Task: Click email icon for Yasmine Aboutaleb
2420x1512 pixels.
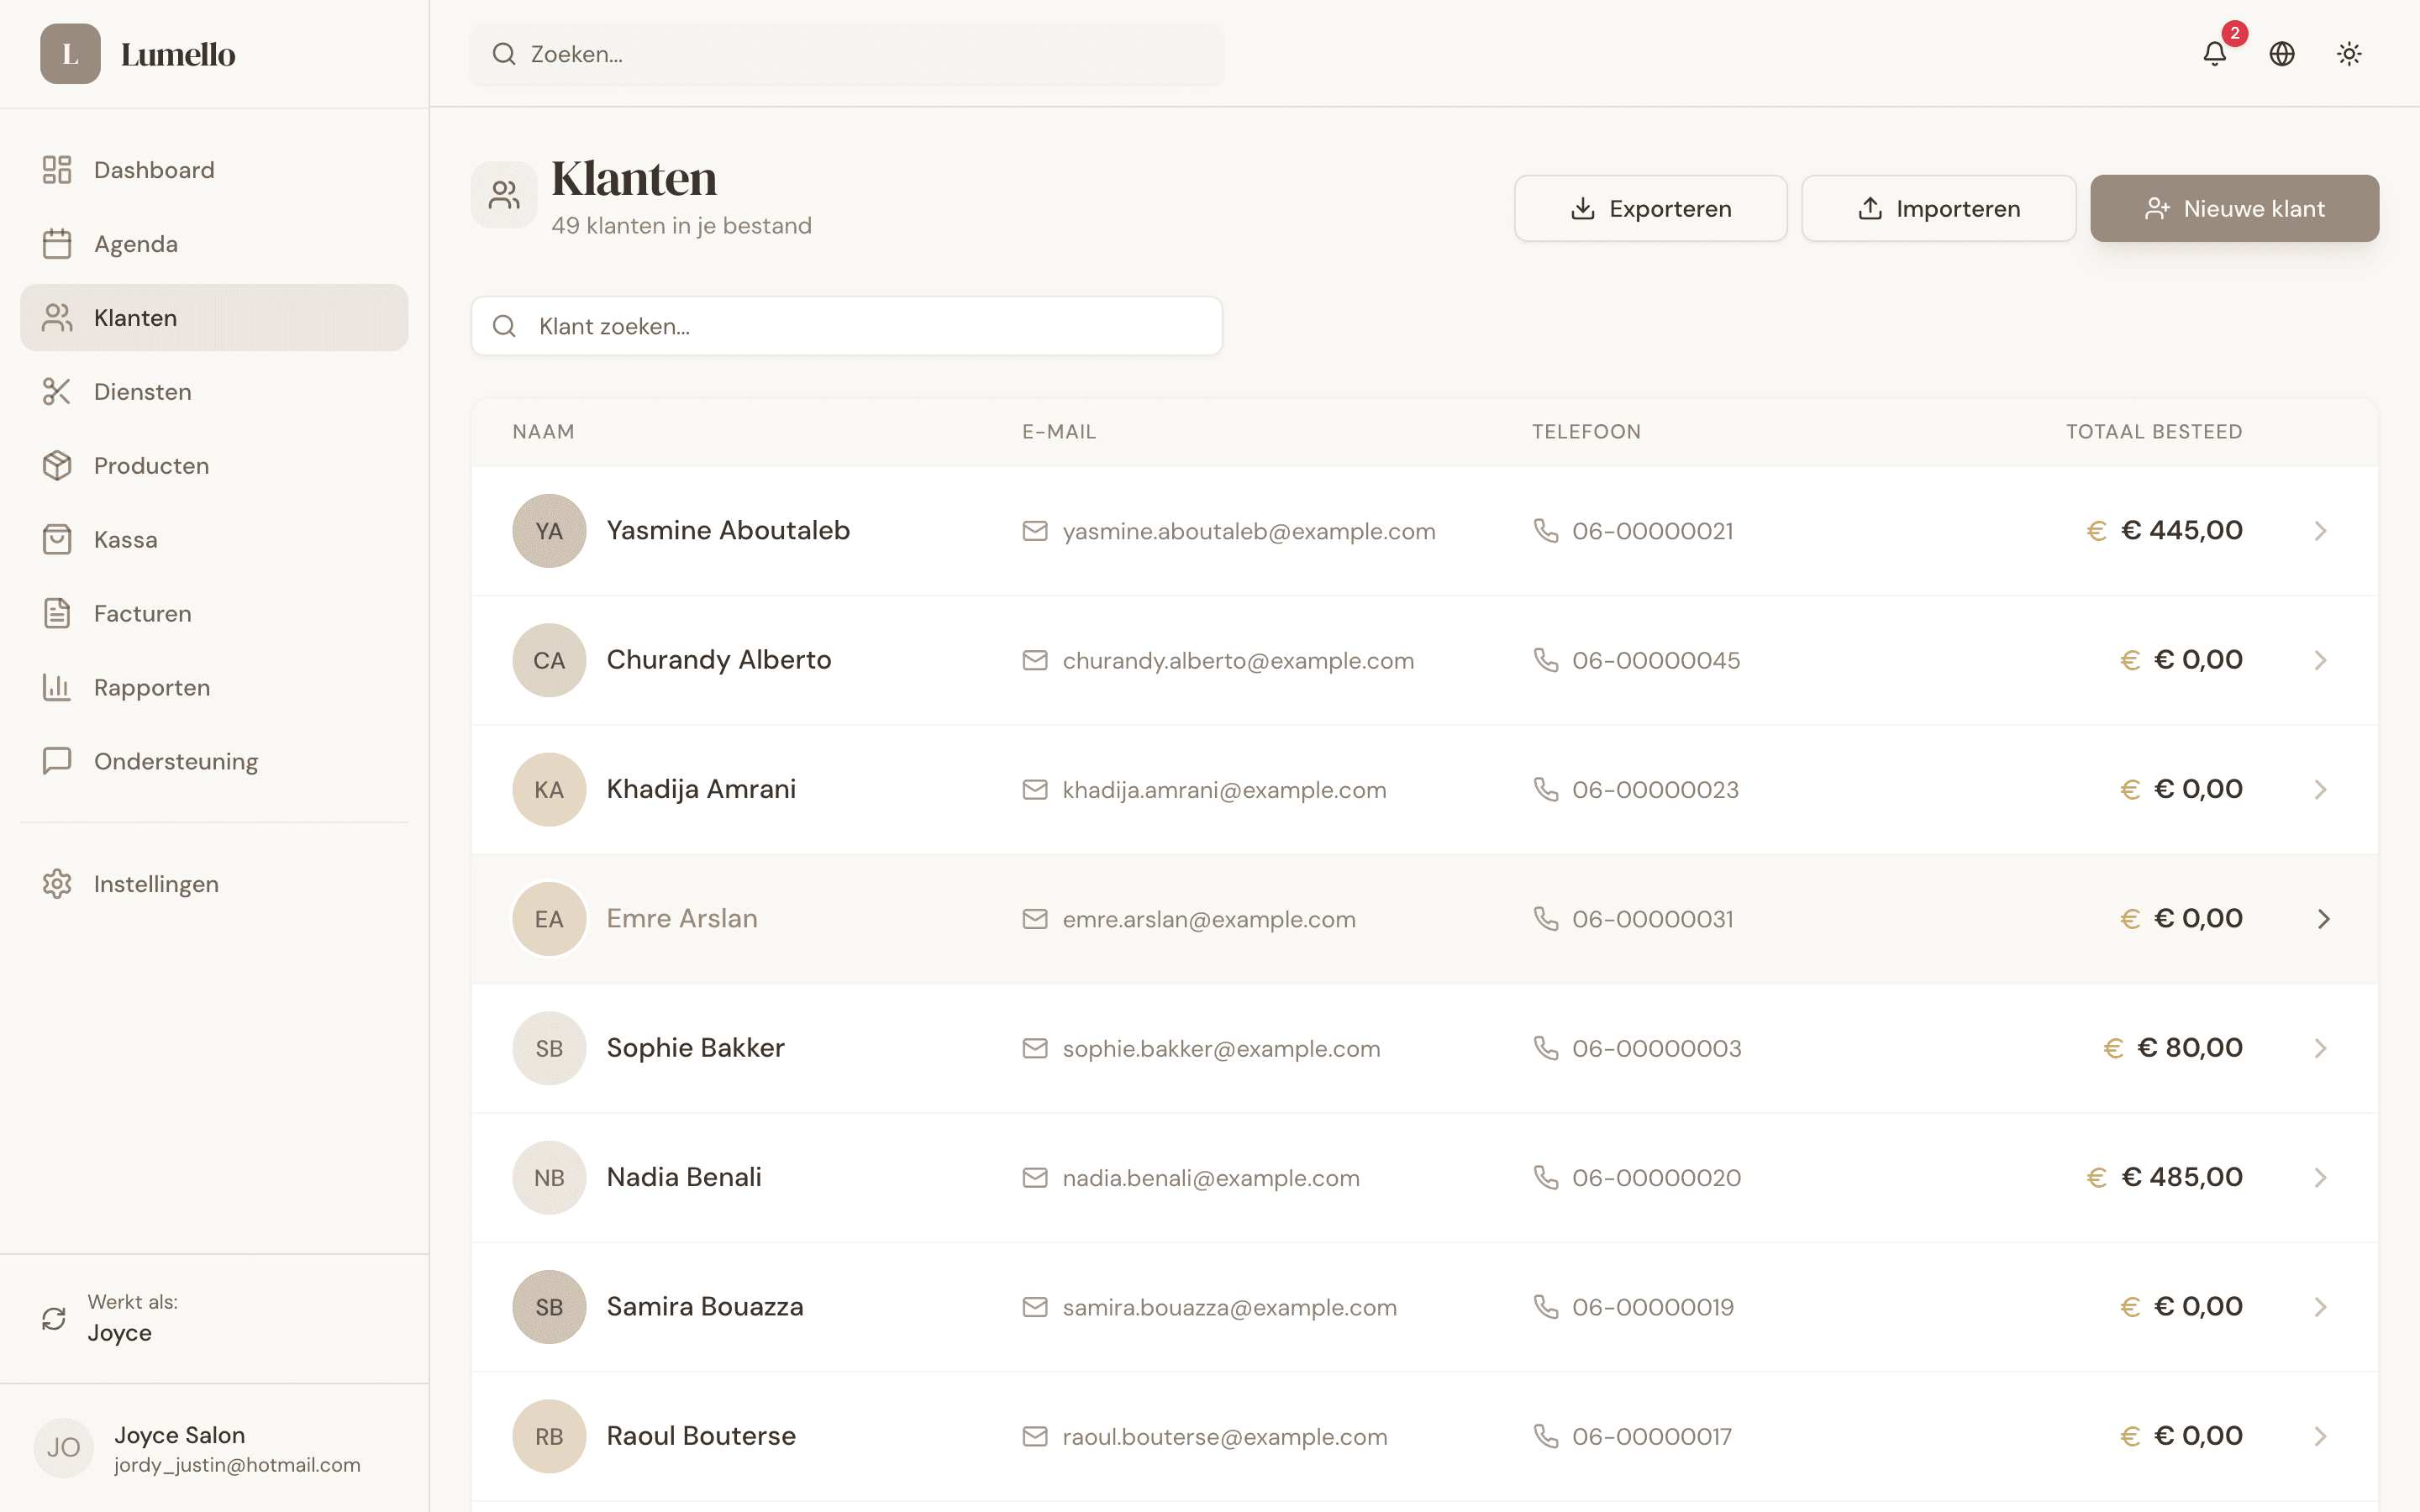Action: [x=1035, y=531]
